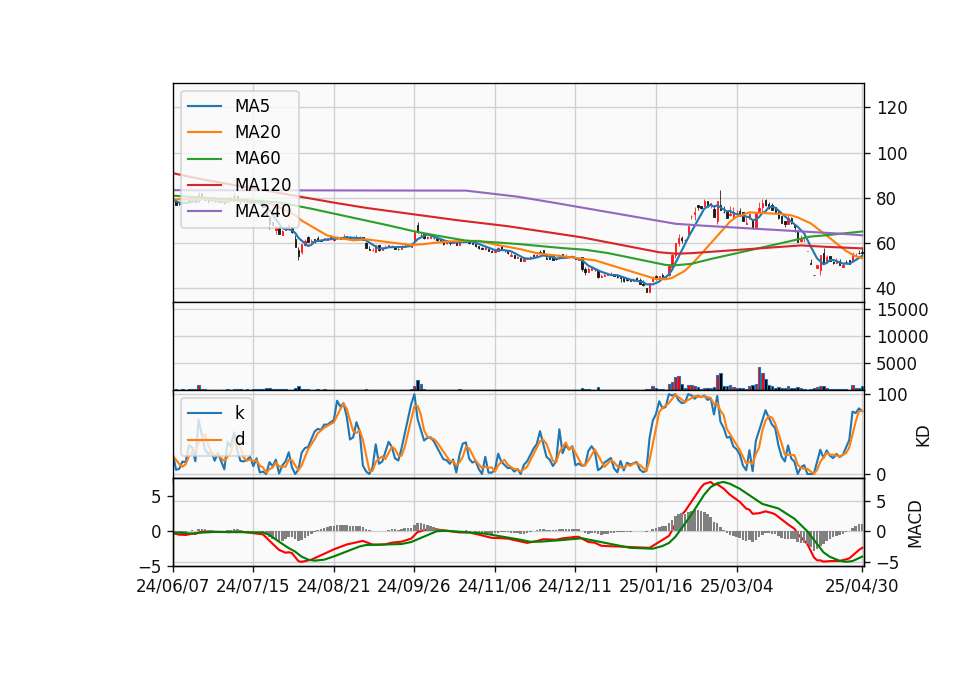Click the 120 price axis label
This screenshot has height=690, width=960.
[x=892, y=108]
